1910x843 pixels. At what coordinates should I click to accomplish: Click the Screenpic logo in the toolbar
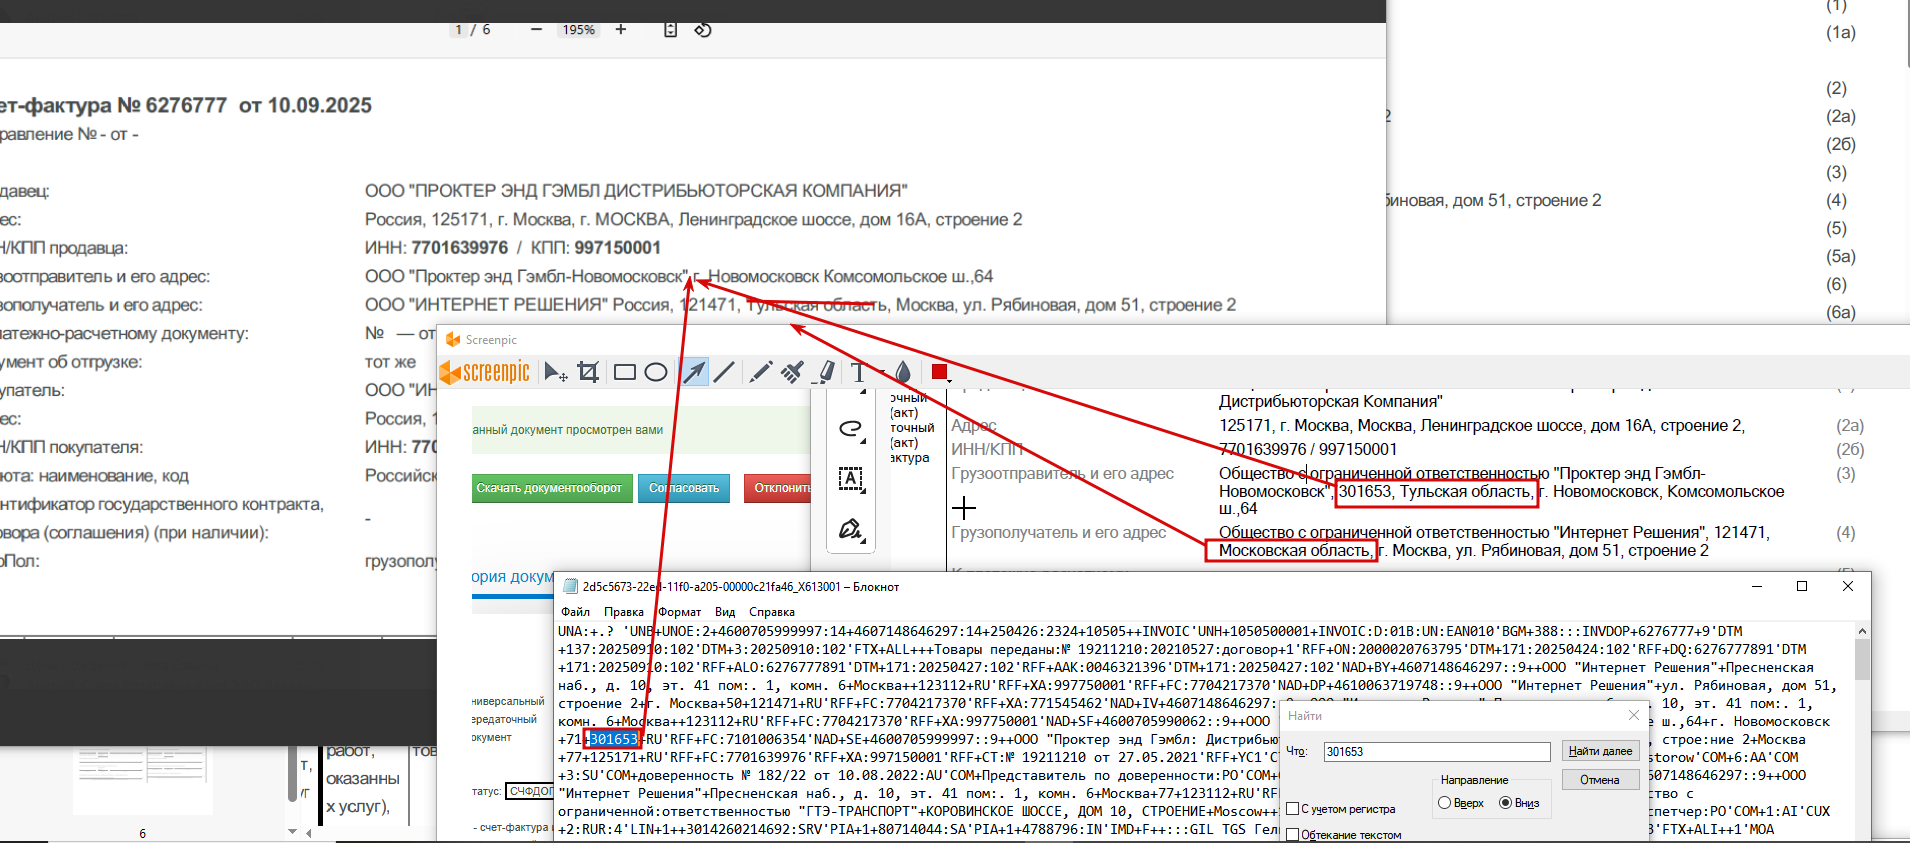click(x=486, y=372)
